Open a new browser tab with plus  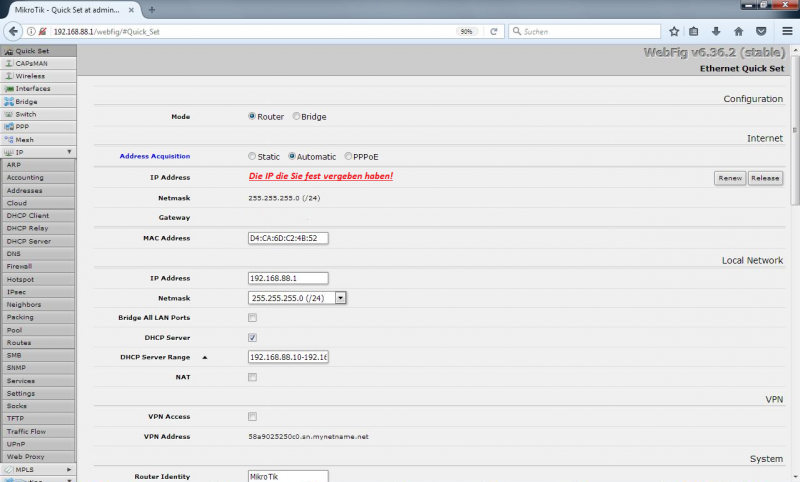(152, 9)
